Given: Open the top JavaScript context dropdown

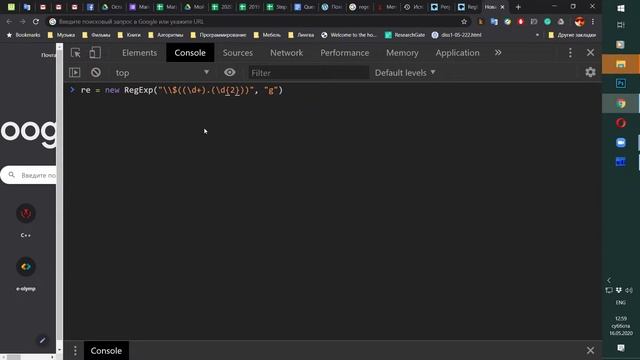Looking at the screenshot, I should pos(162,73).
